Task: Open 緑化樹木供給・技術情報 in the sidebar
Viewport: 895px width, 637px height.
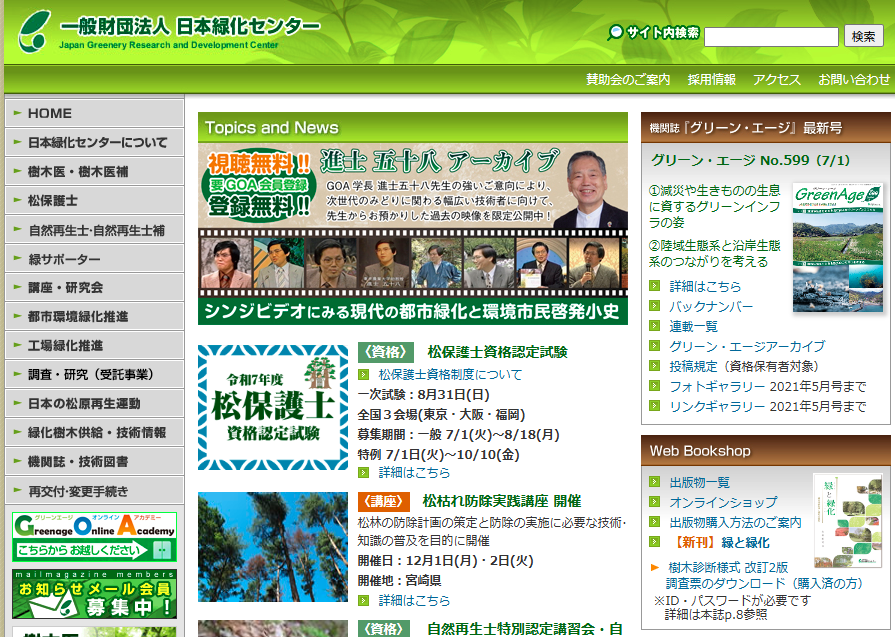Action: click(x=94, y=433)
